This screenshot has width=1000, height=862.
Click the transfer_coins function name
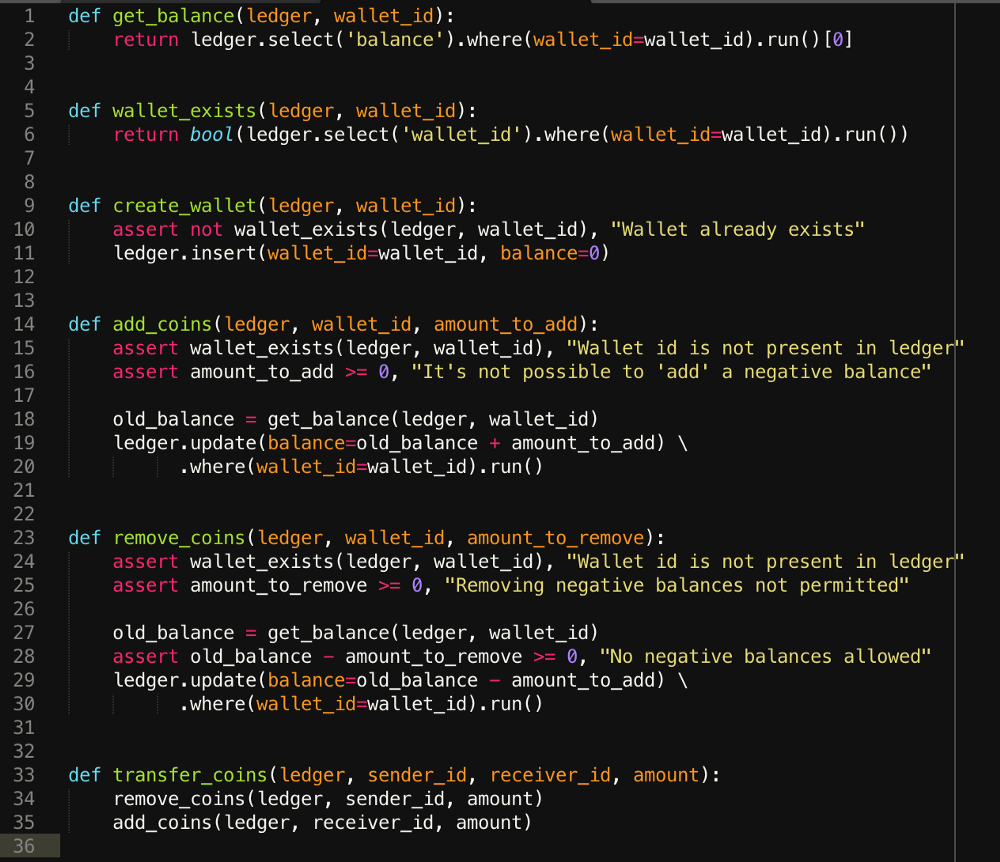(x=190, y=775)
